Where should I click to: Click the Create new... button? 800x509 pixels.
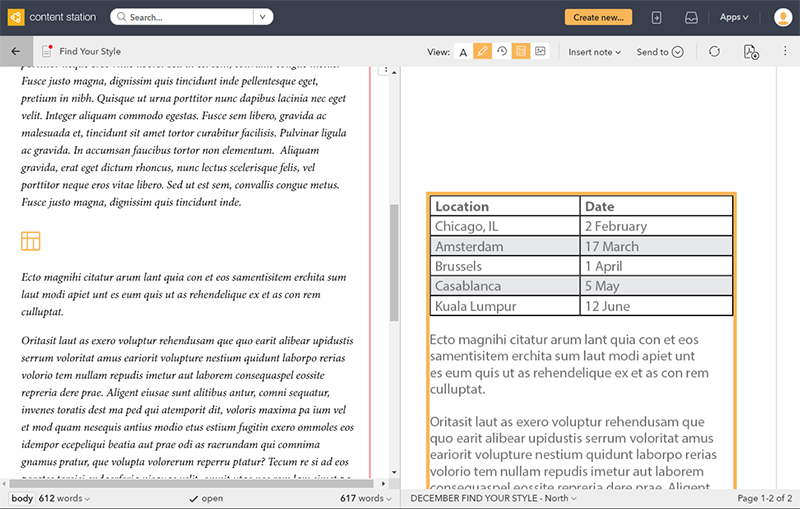pos(598,17)
